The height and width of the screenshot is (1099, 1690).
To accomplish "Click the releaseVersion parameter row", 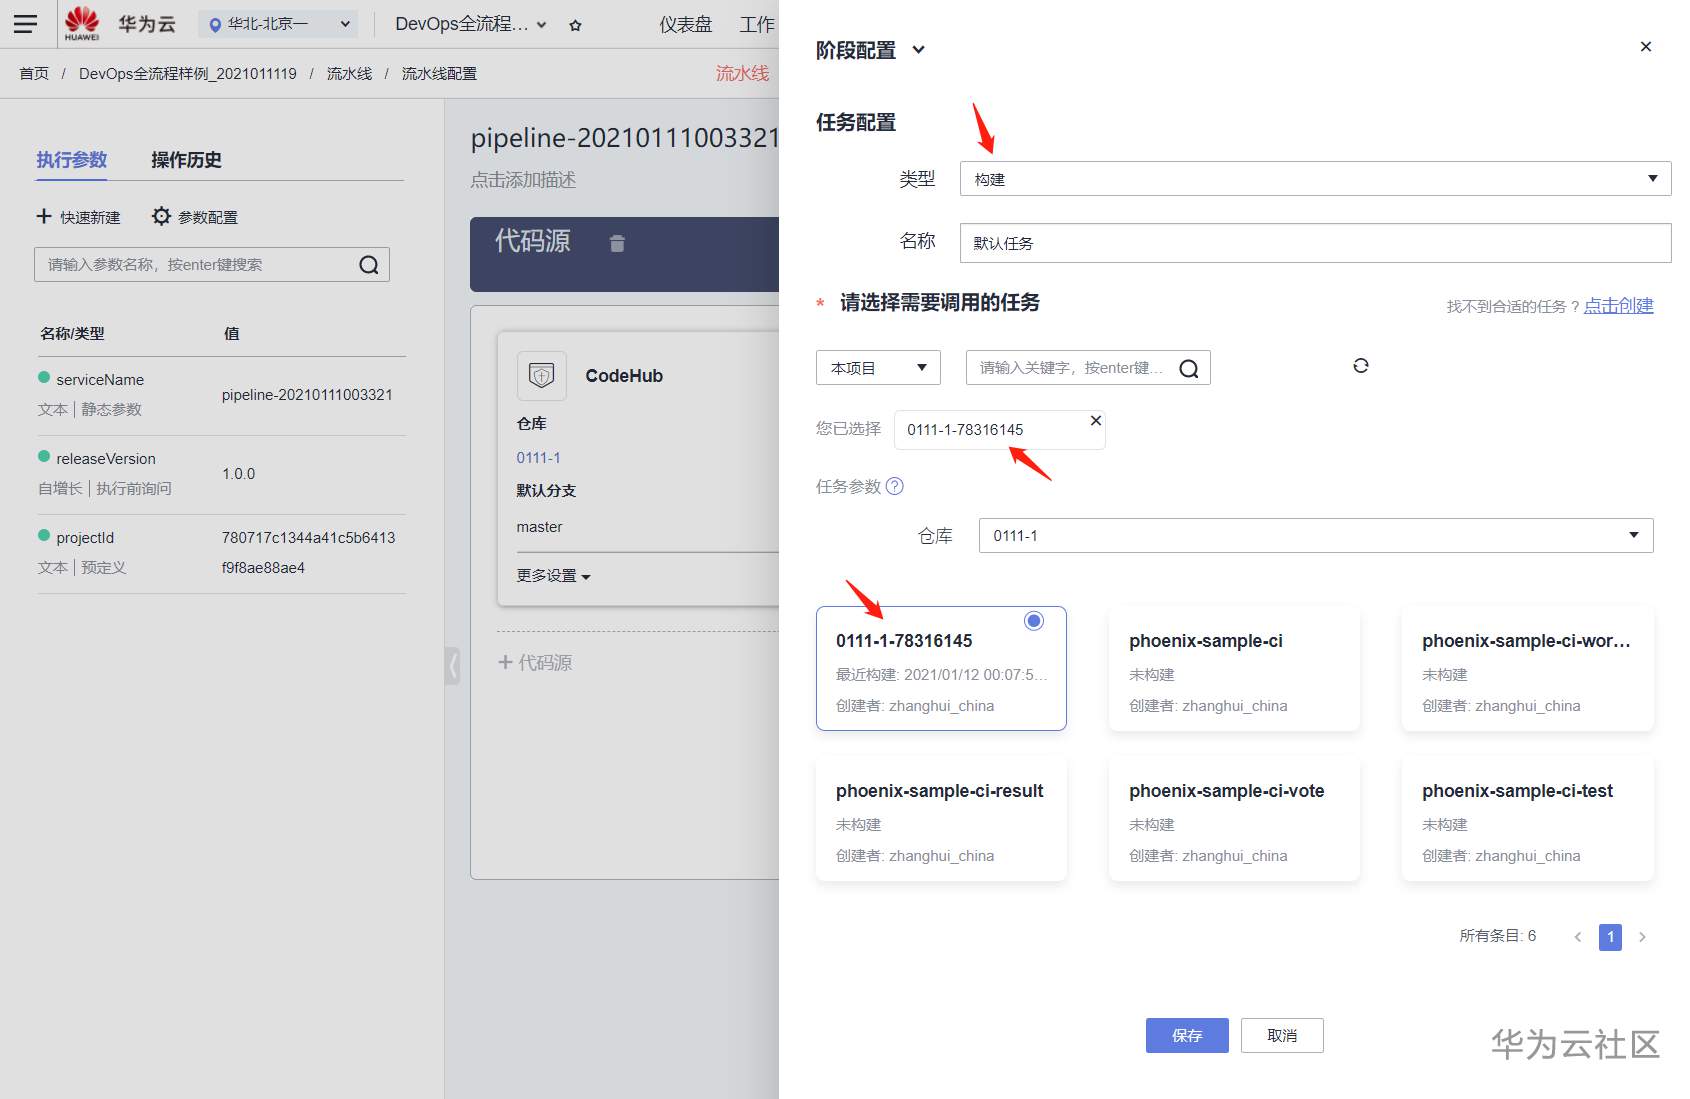I will coord(221,474).
